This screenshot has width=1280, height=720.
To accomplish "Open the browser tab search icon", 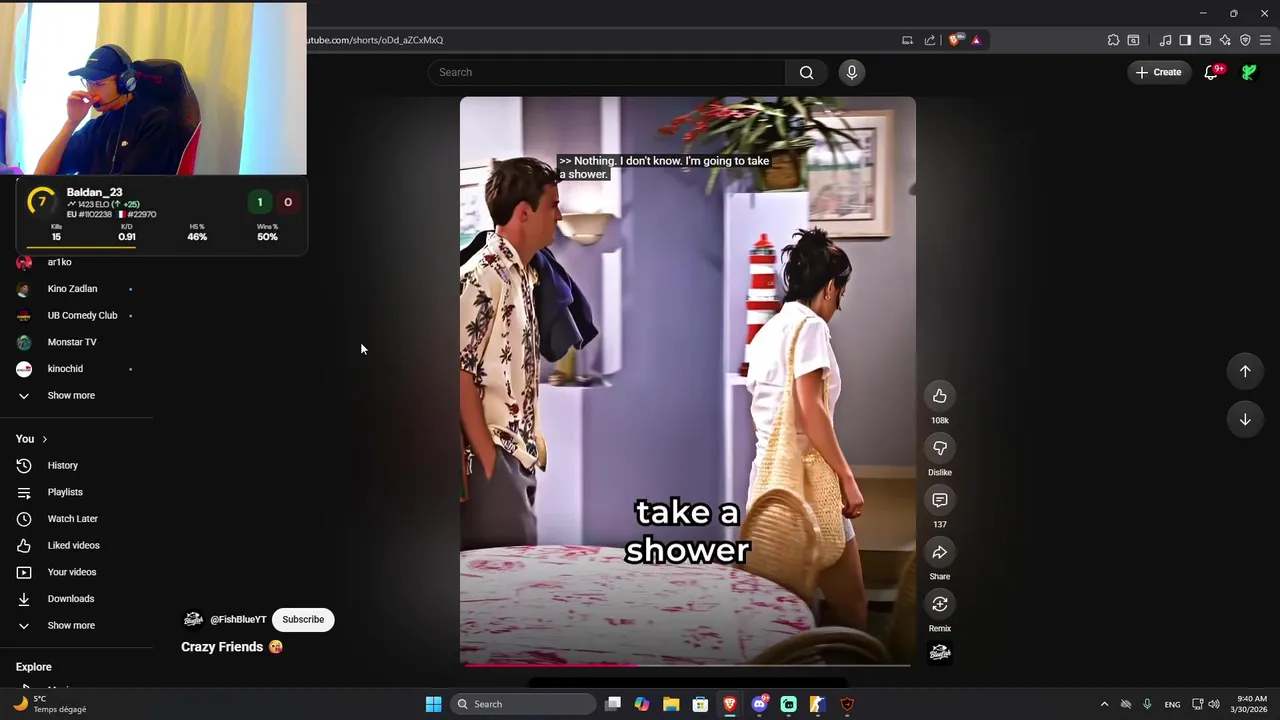I will (1133, 40).
